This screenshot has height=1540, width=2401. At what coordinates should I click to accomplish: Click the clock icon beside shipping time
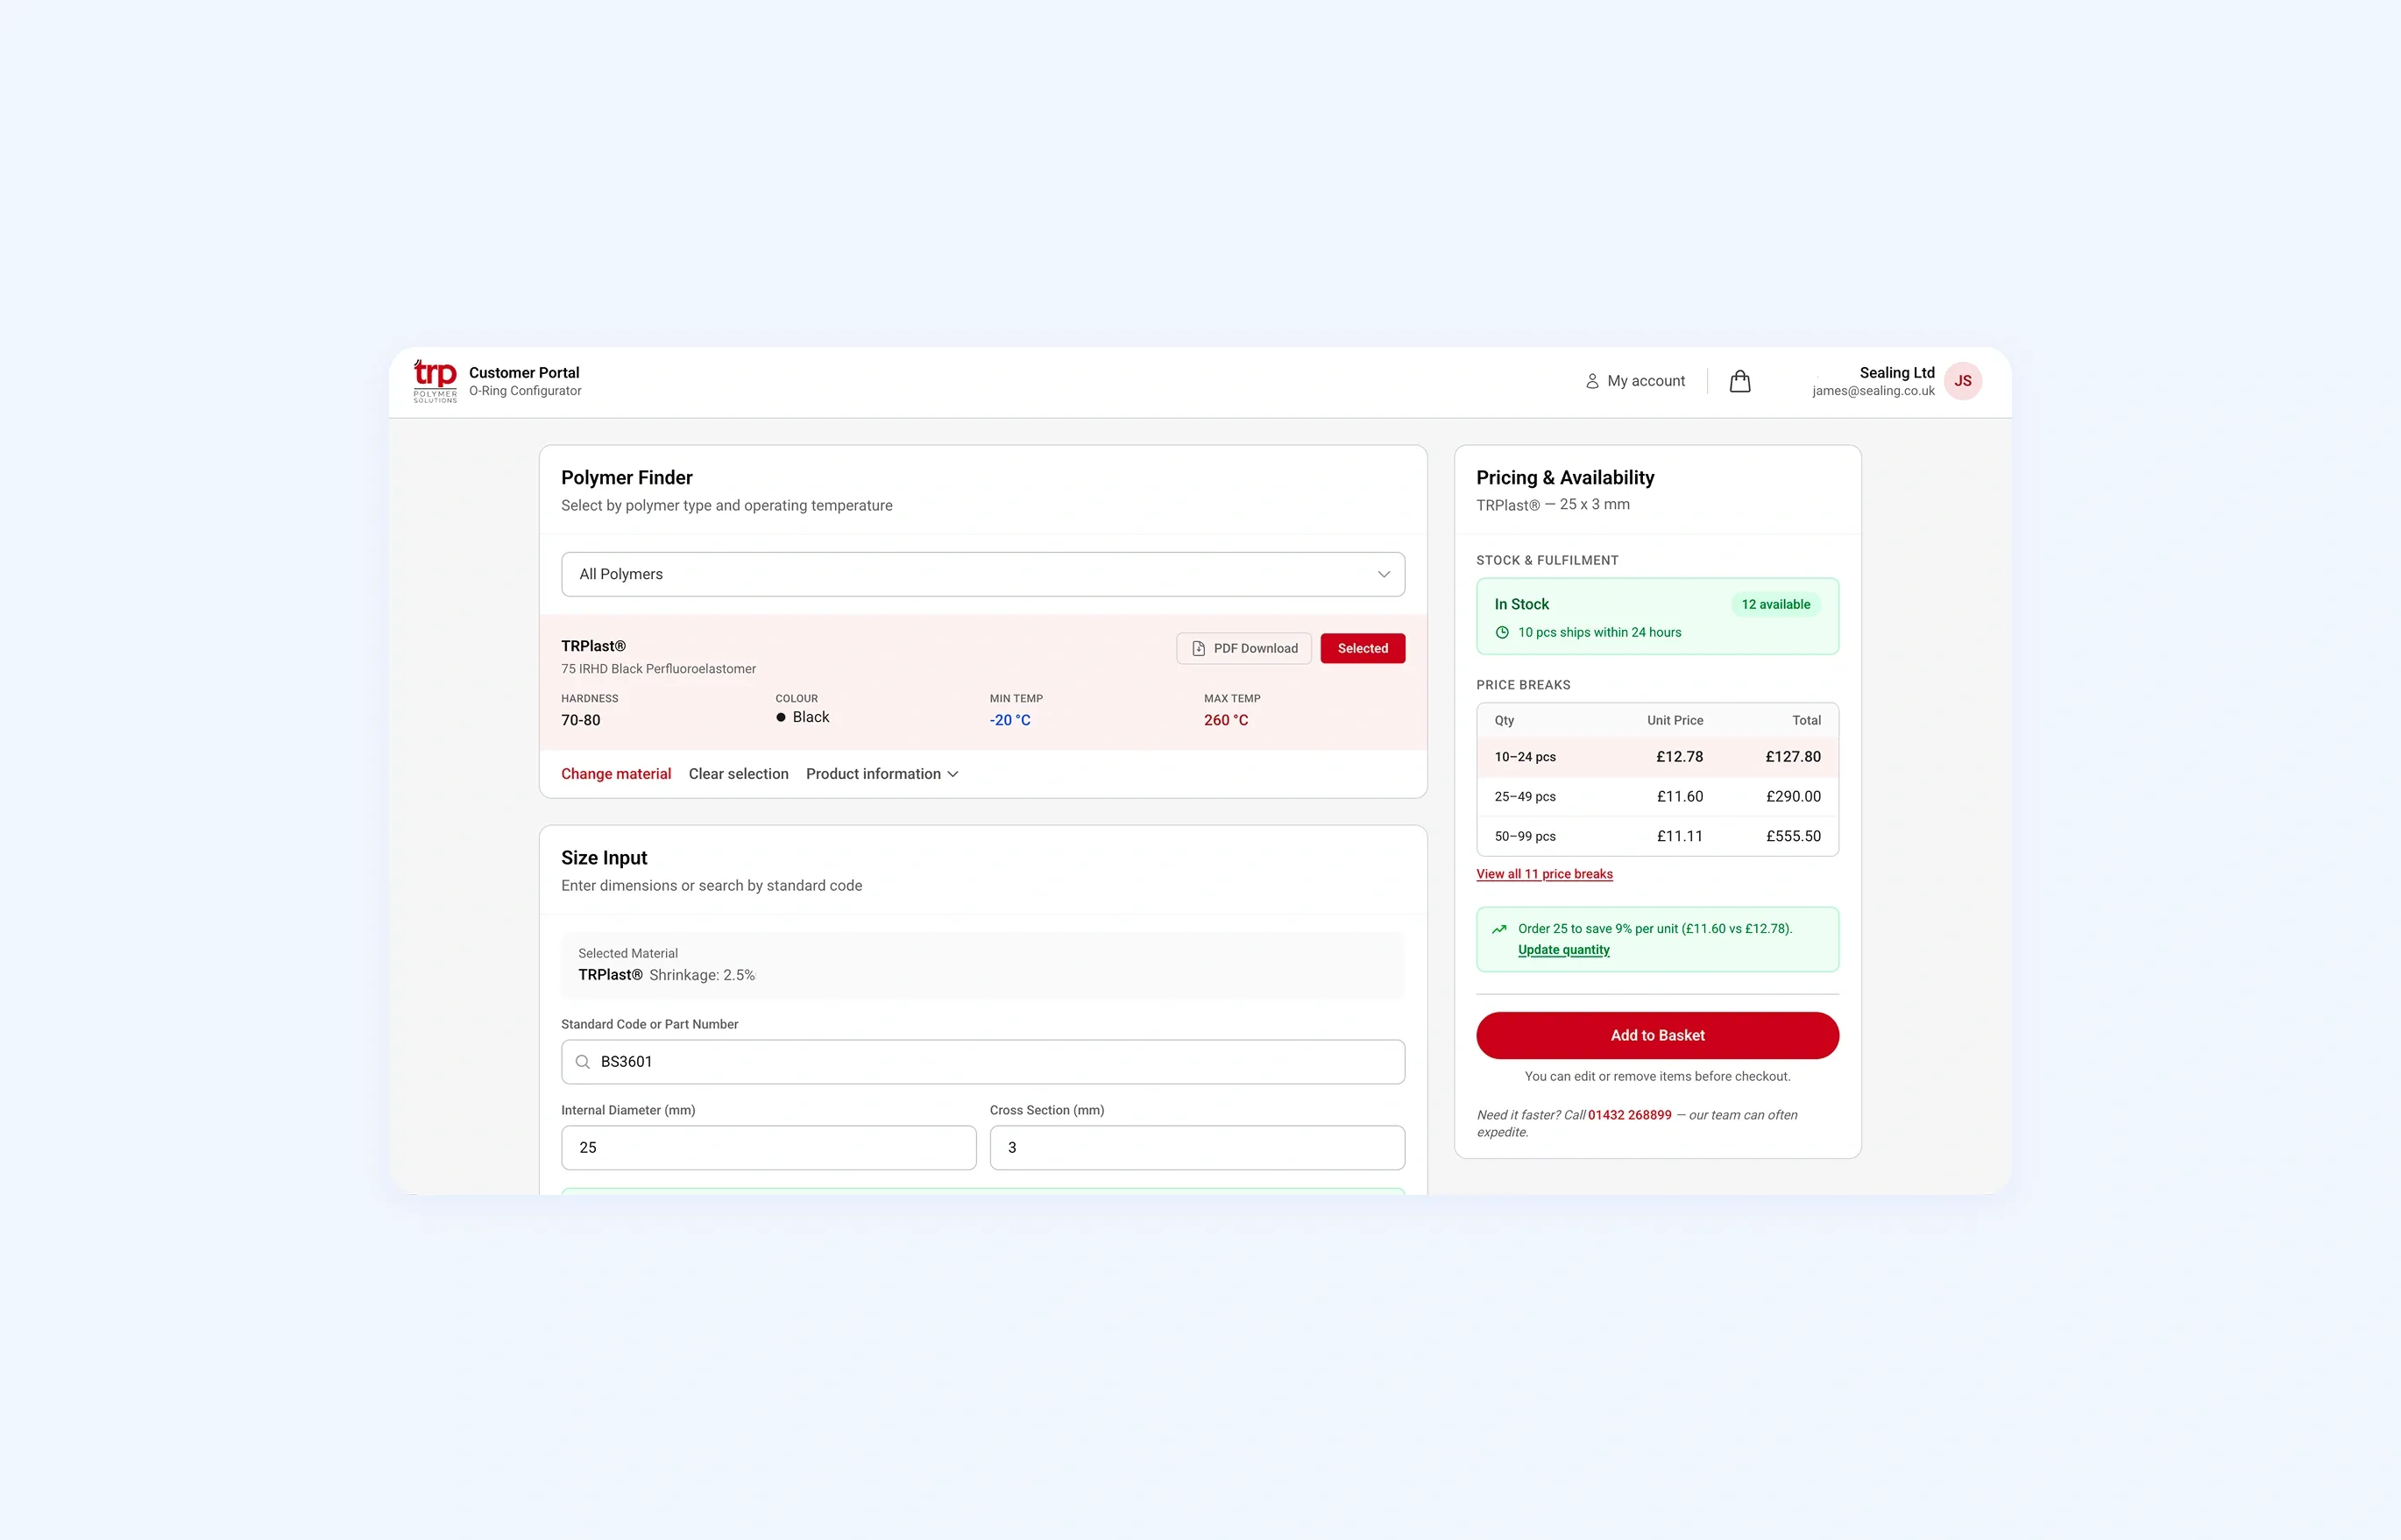pyautogui.click(x=1502, y=632)
